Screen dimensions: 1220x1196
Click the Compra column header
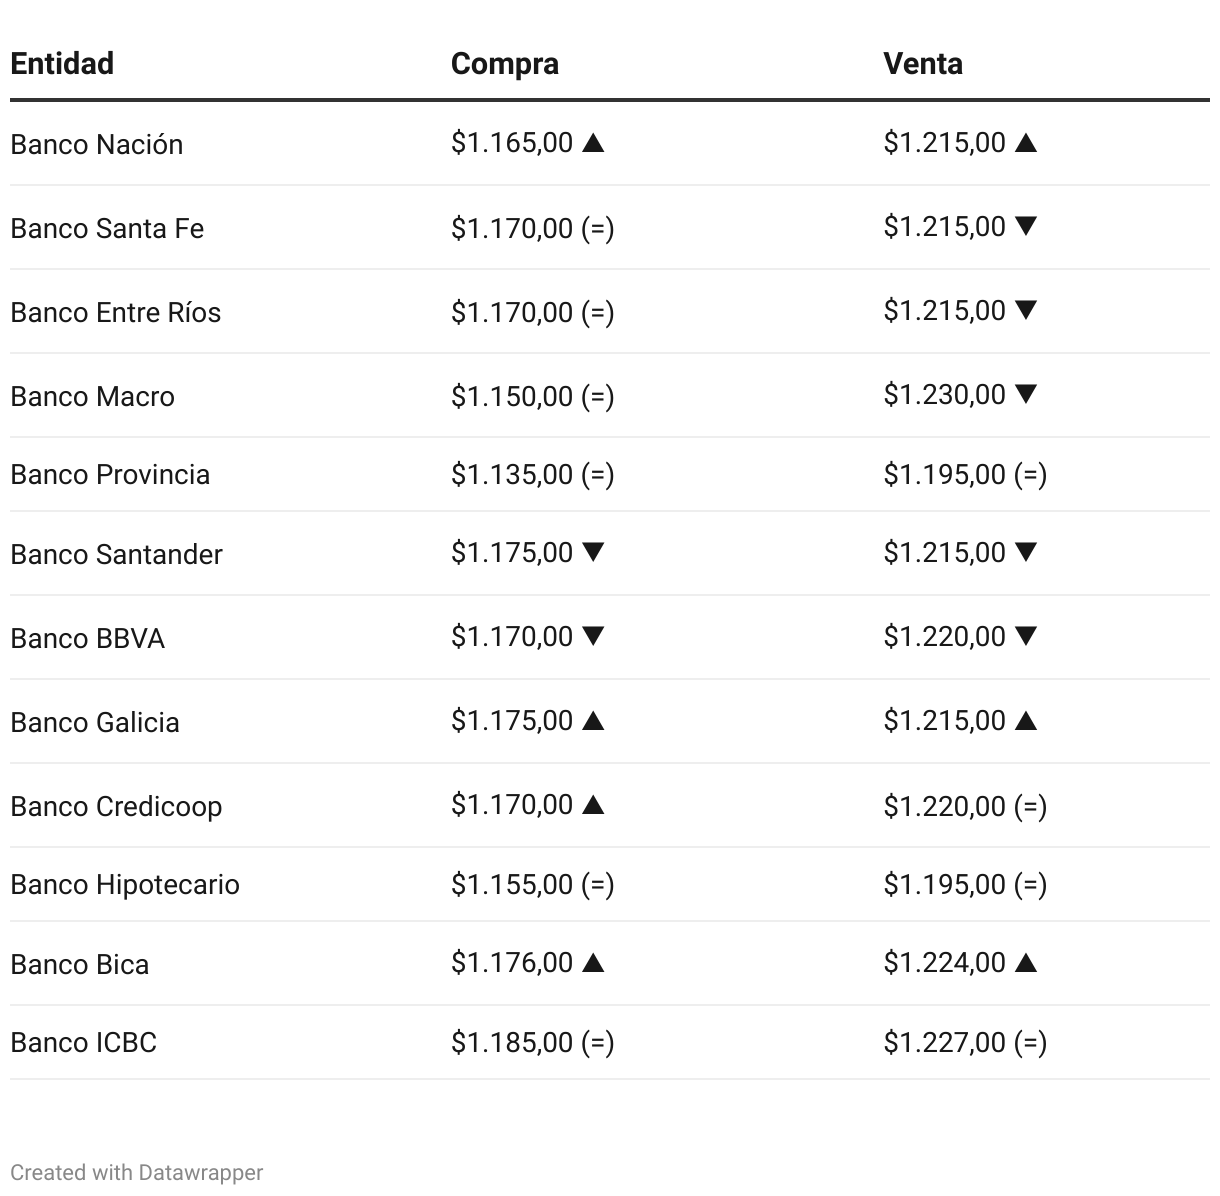coord(505,63)
